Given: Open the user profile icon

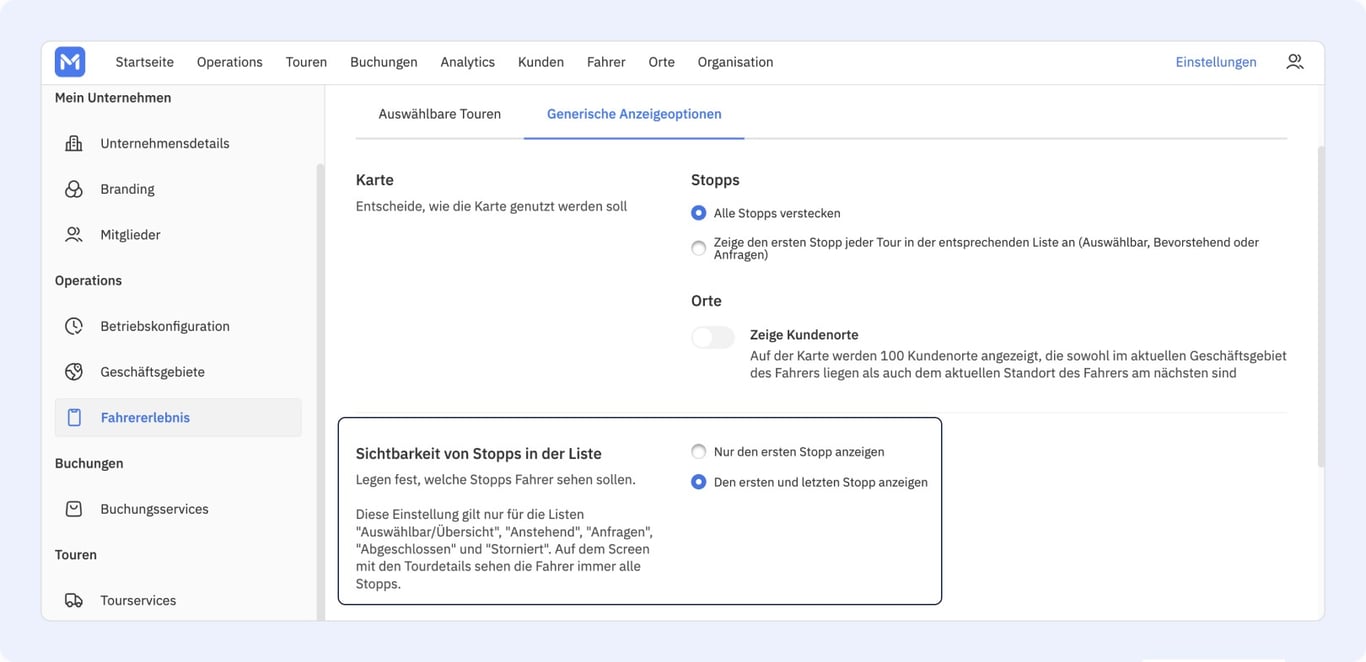Looking at the screenshot, I should 1295,62.
